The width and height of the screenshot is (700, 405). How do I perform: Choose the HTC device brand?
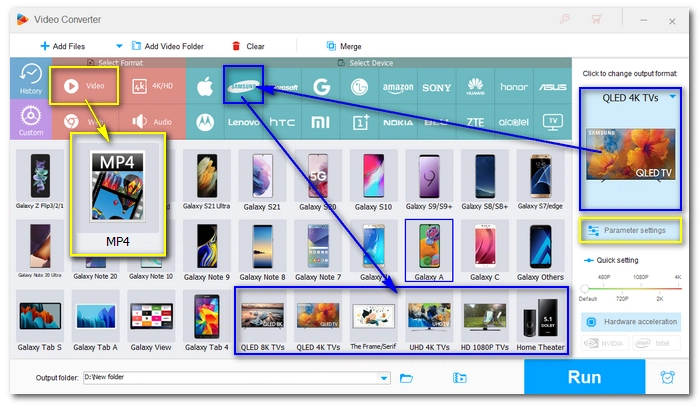coord(282,122)
